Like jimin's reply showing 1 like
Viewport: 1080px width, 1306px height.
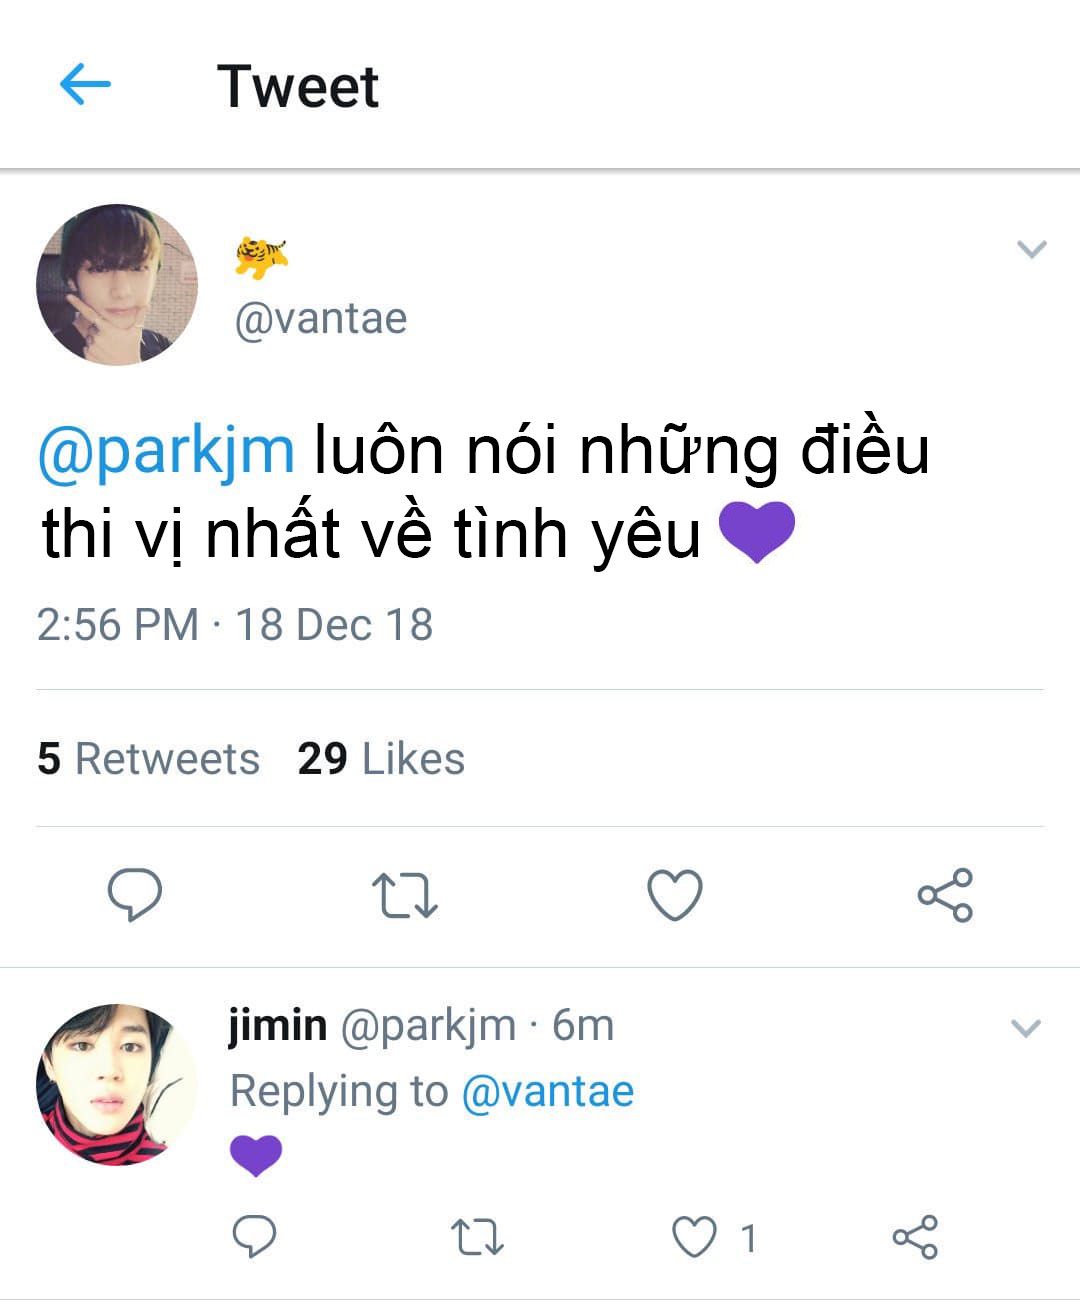click(694, 1237)
